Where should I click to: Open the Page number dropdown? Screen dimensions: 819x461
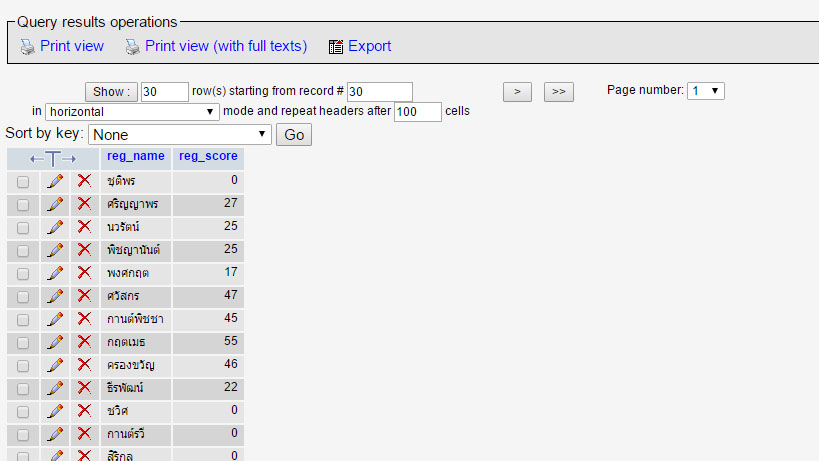(x=706, y=91)
